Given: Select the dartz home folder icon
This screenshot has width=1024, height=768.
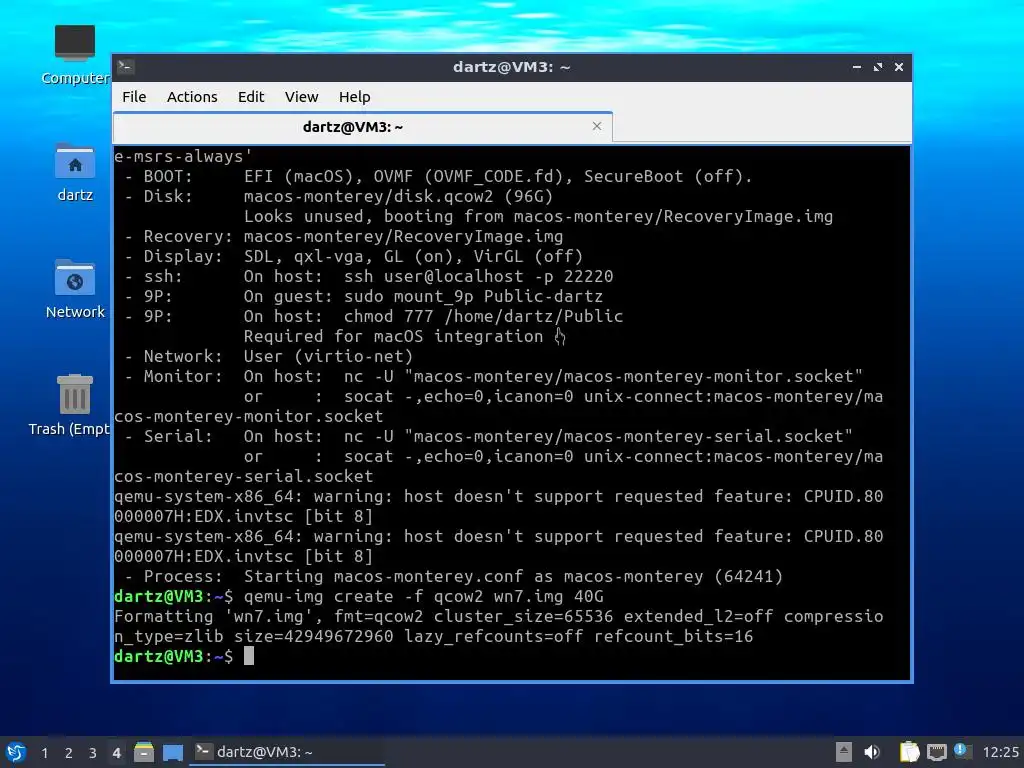Looking at the screenshot, I should tap(74, 172).
